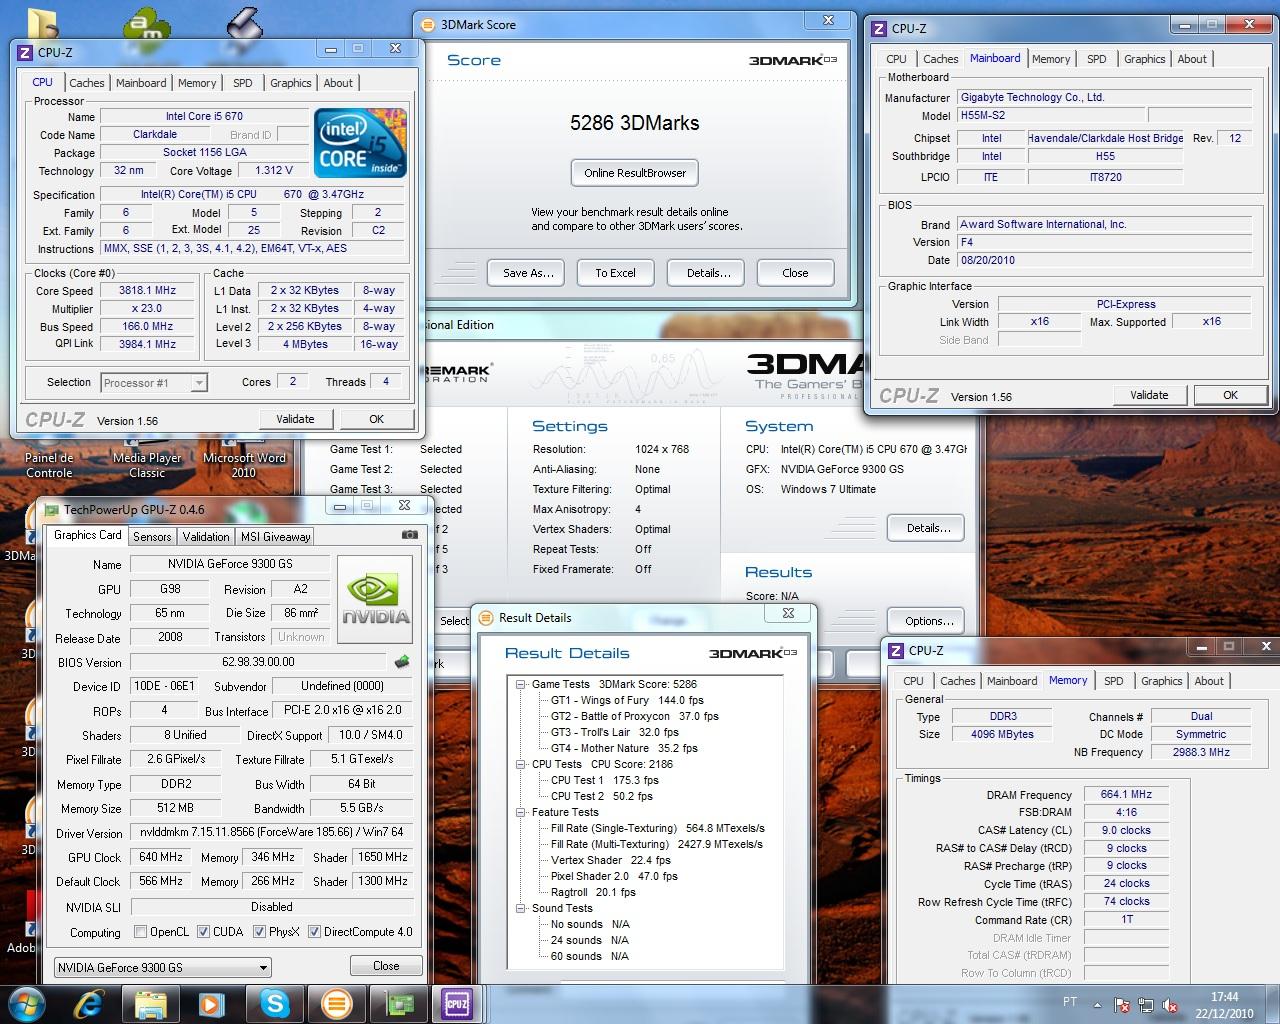Click the network tray icon
The width and height of the screenshot is (1280, 1024).
pyautogui.click(x=1146, y=1004)
